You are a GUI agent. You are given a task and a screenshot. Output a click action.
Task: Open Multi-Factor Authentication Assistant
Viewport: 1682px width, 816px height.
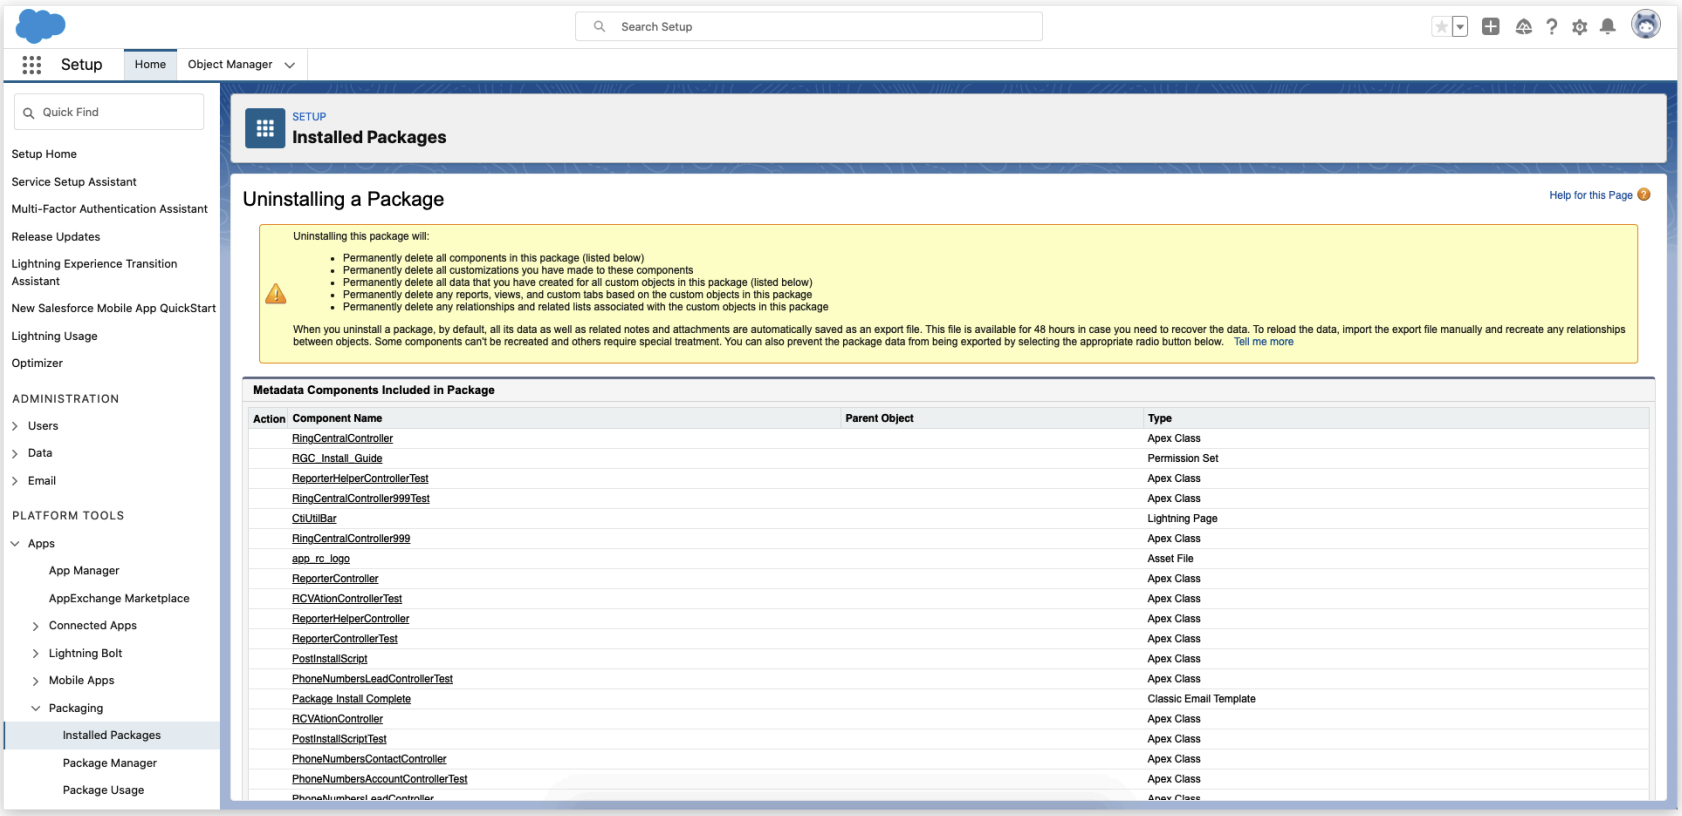(110, 209)
